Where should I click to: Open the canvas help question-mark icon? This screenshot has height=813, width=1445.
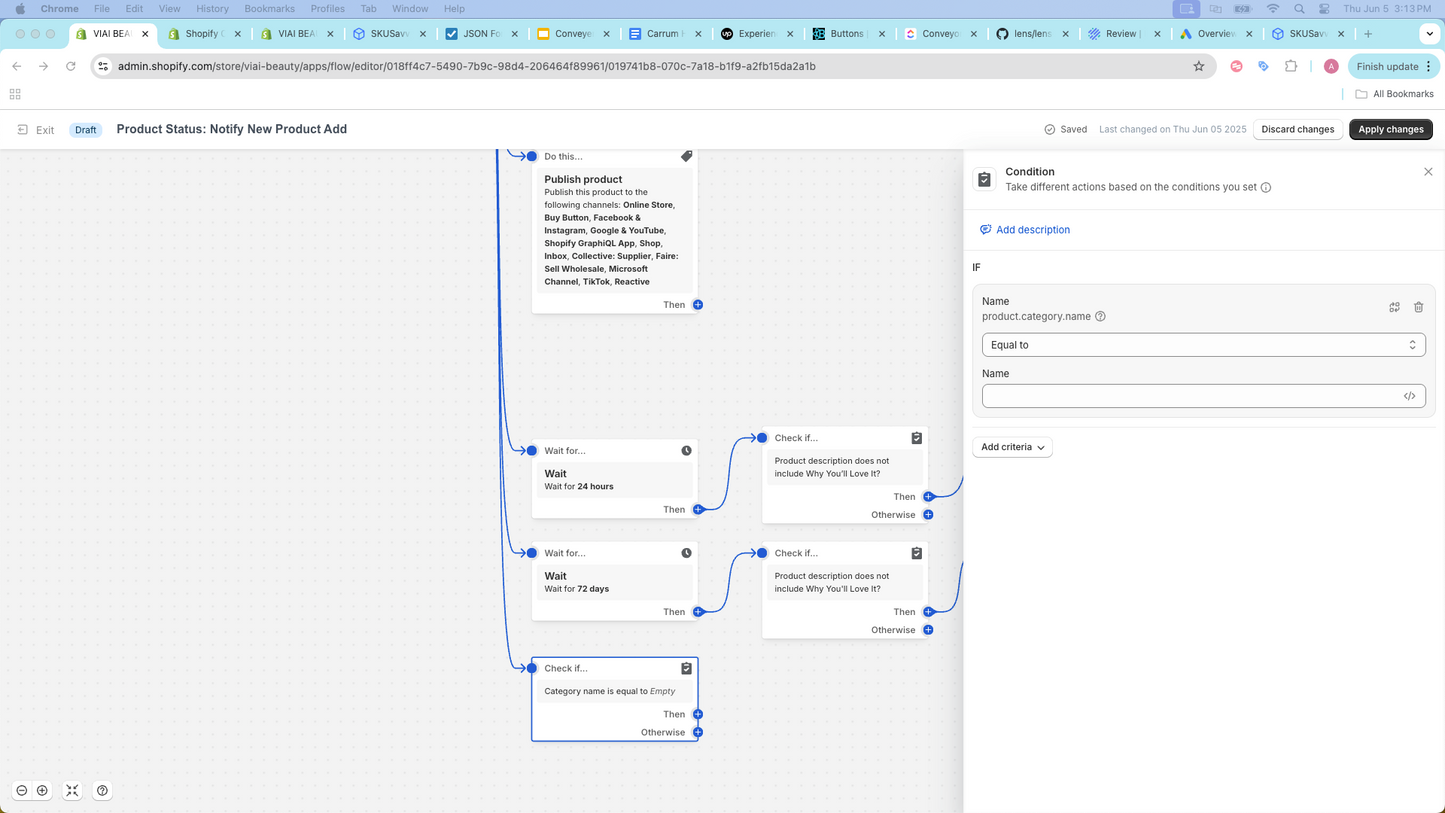coord(102,790)
